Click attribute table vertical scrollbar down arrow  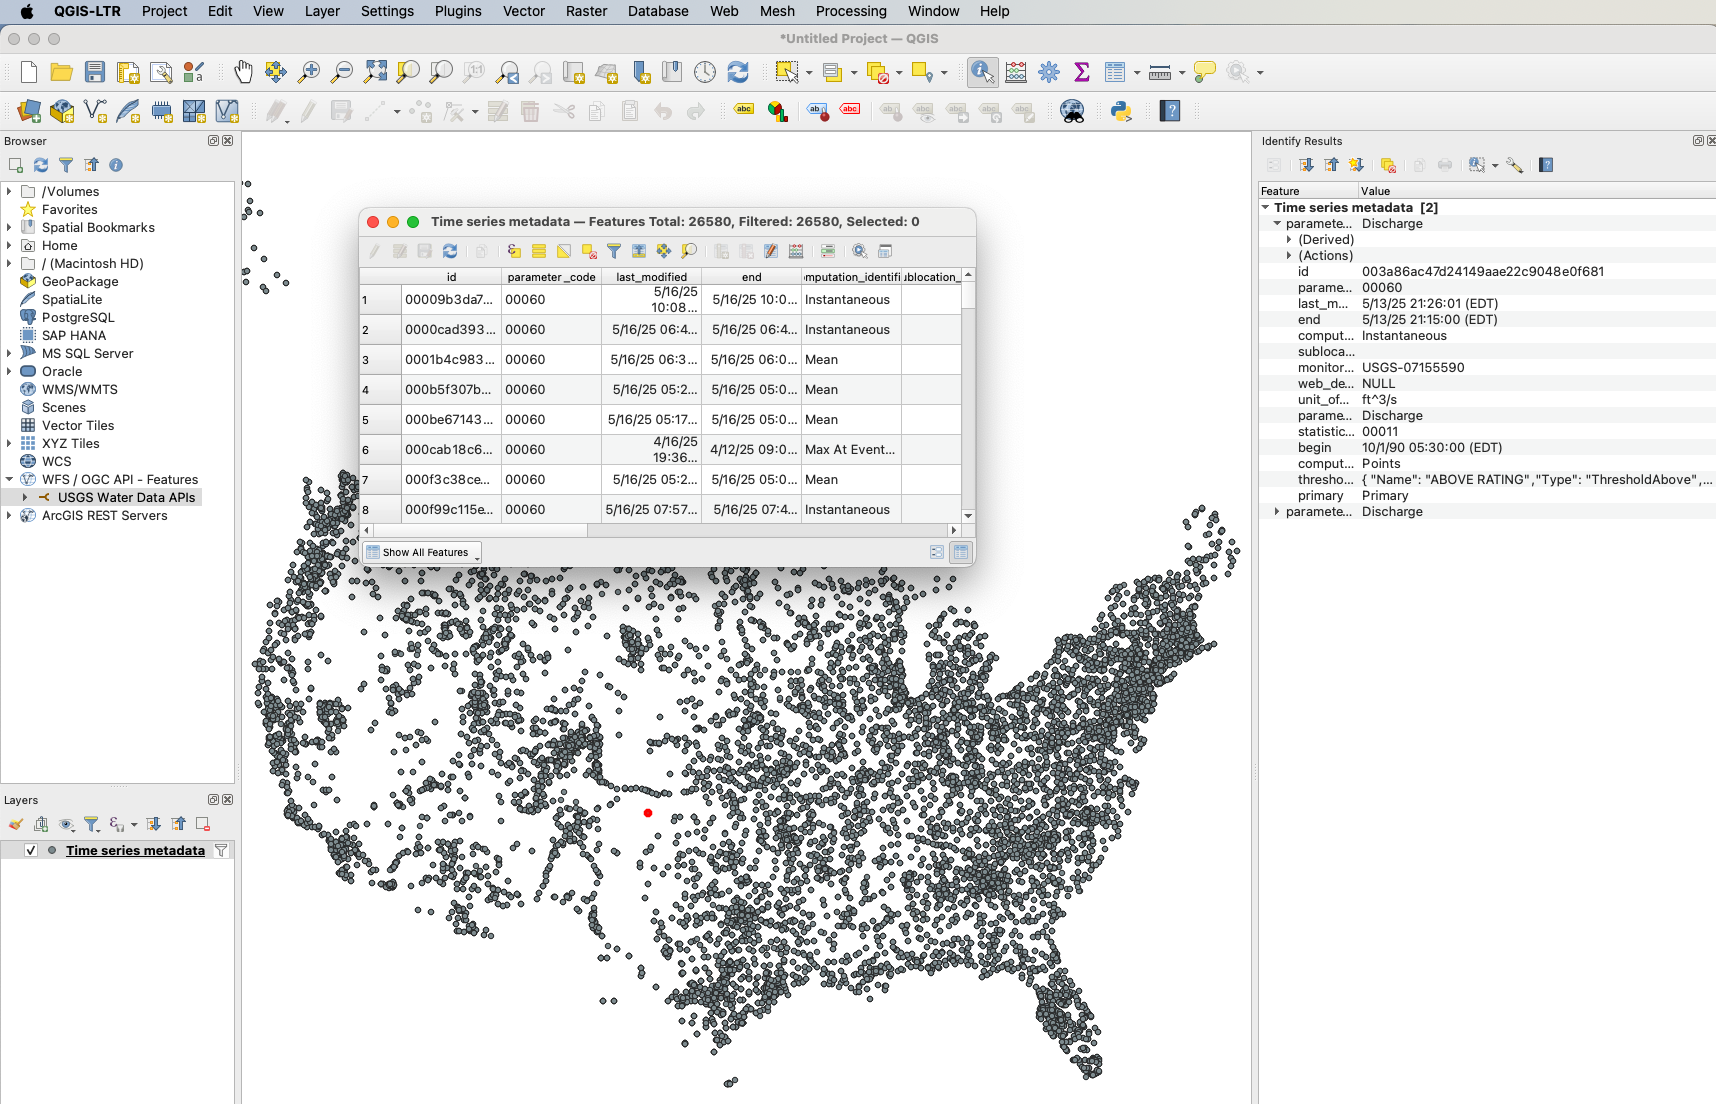point(967,516)
